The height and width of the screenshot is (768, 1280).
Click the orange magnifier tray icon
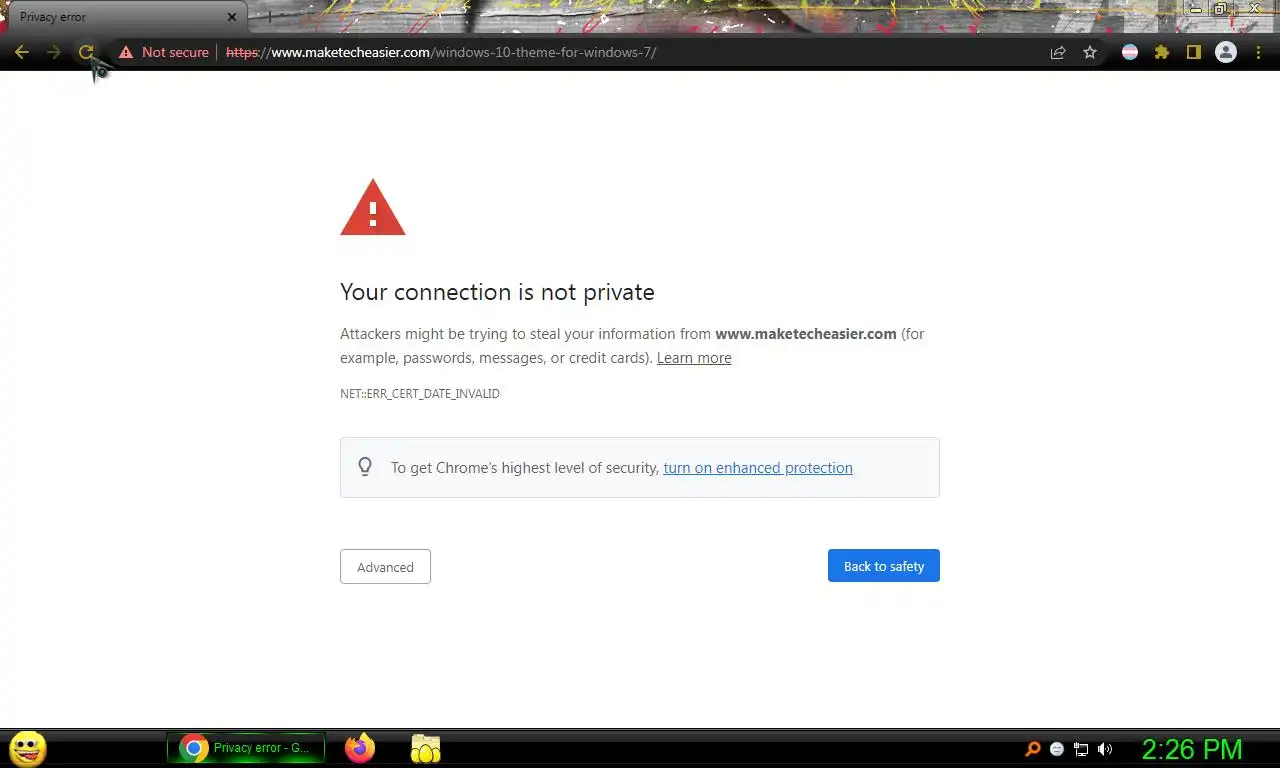pyautogui.click(x=1034, y=749)
